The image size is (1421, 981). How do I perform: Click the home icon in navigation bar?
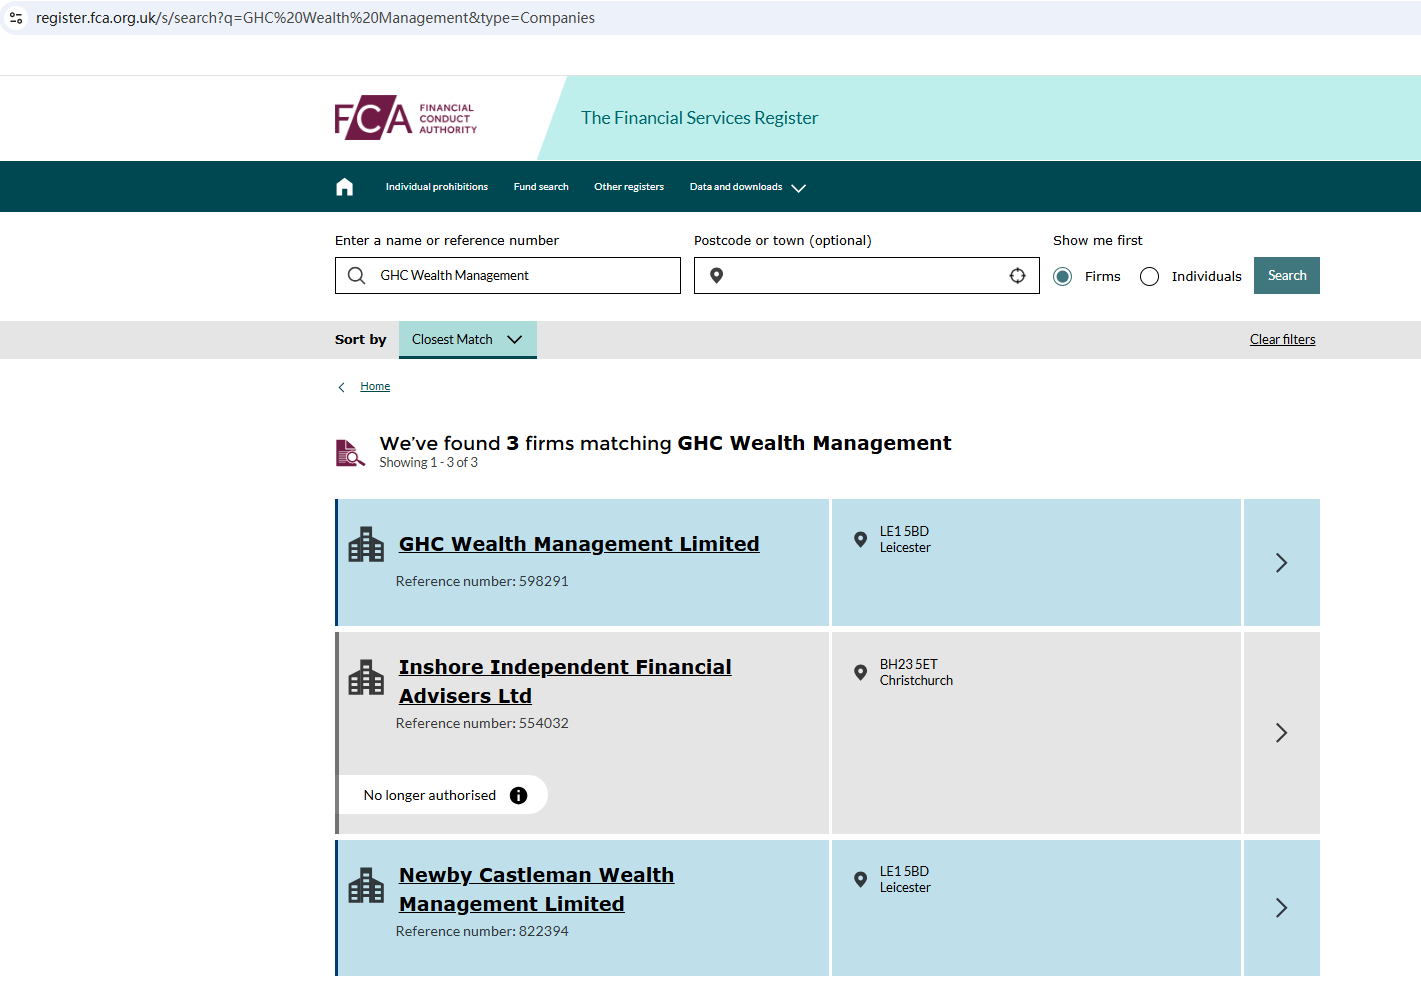[344, 187]
